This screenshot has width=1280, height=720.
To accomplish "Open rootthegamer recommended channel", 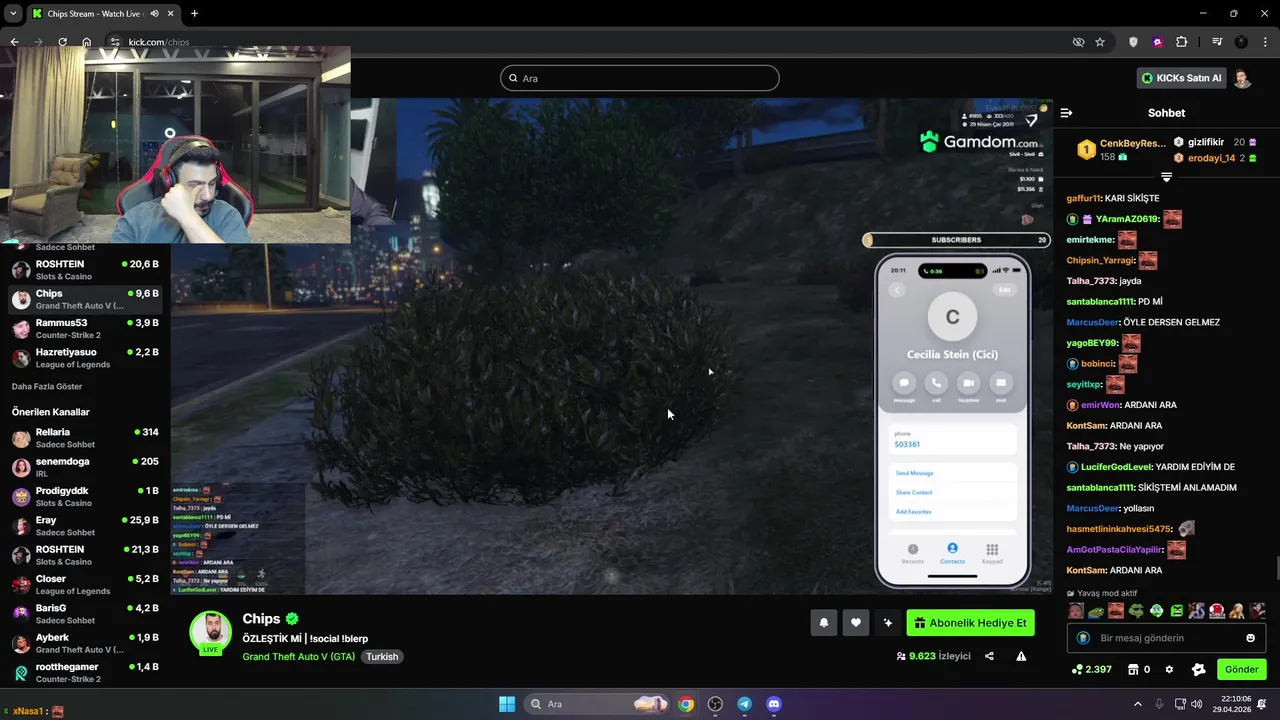I will [x=85, y=673].
